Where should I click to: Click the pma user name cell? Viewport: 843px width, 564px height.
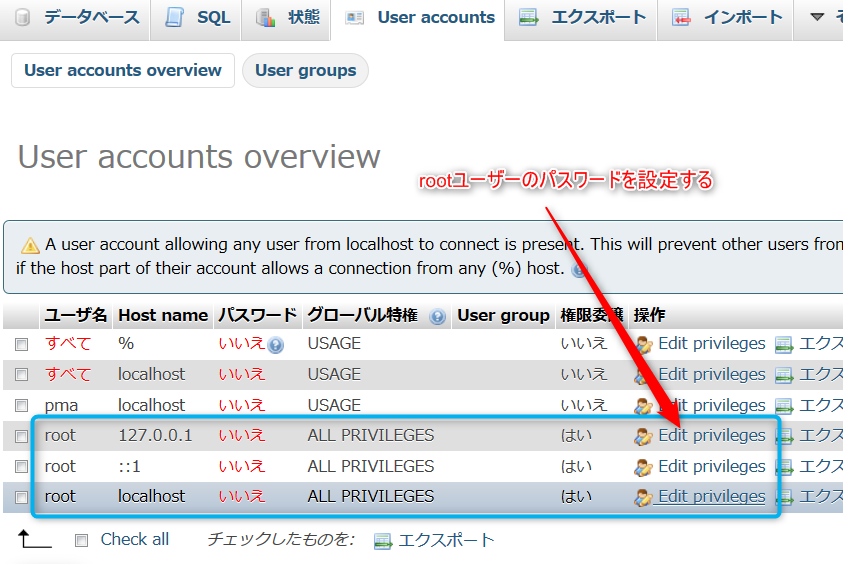[x=61, y=405]
